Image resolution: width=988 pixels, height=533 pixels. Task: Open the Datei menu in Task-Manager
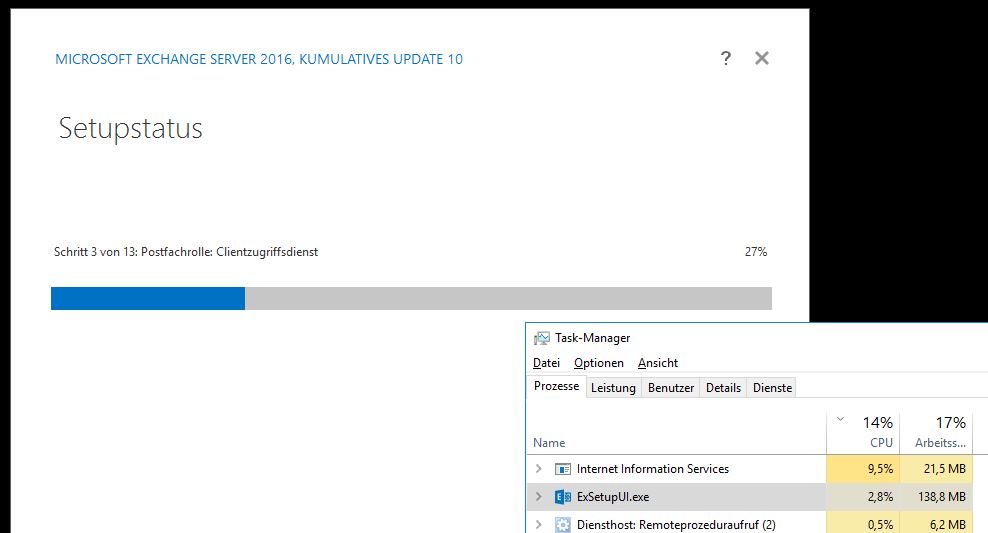(546, 363)
